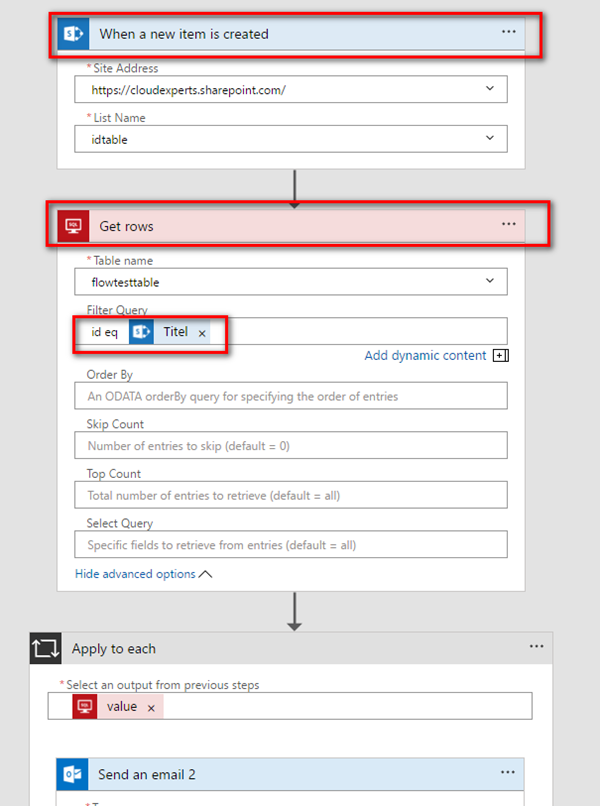
Task: Click the Apply to each loop icon
Action: point(46,648)
